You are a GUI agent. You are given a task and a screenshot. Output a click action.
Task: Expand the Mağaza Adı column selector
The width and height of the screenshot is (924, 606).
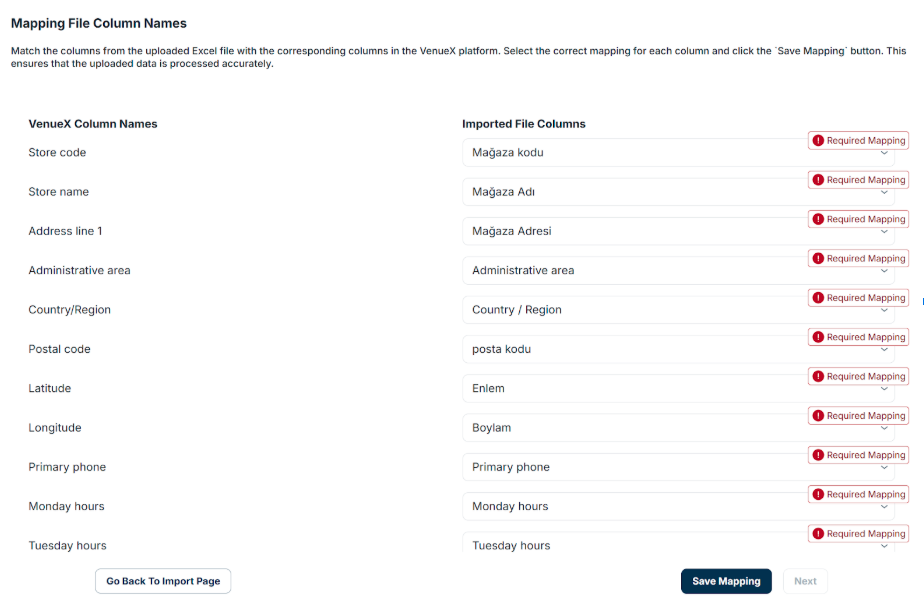coord(678,192)
